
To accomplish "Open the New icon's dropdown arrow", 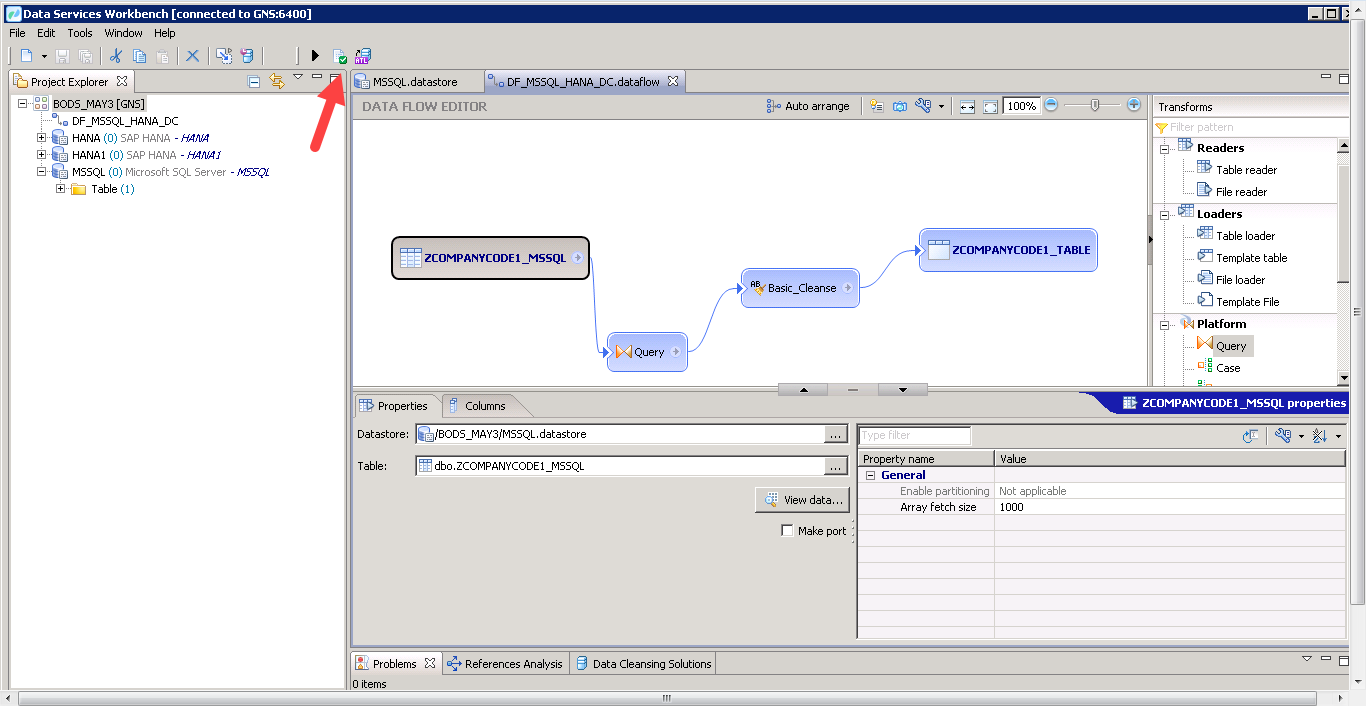I will point(44,56).
